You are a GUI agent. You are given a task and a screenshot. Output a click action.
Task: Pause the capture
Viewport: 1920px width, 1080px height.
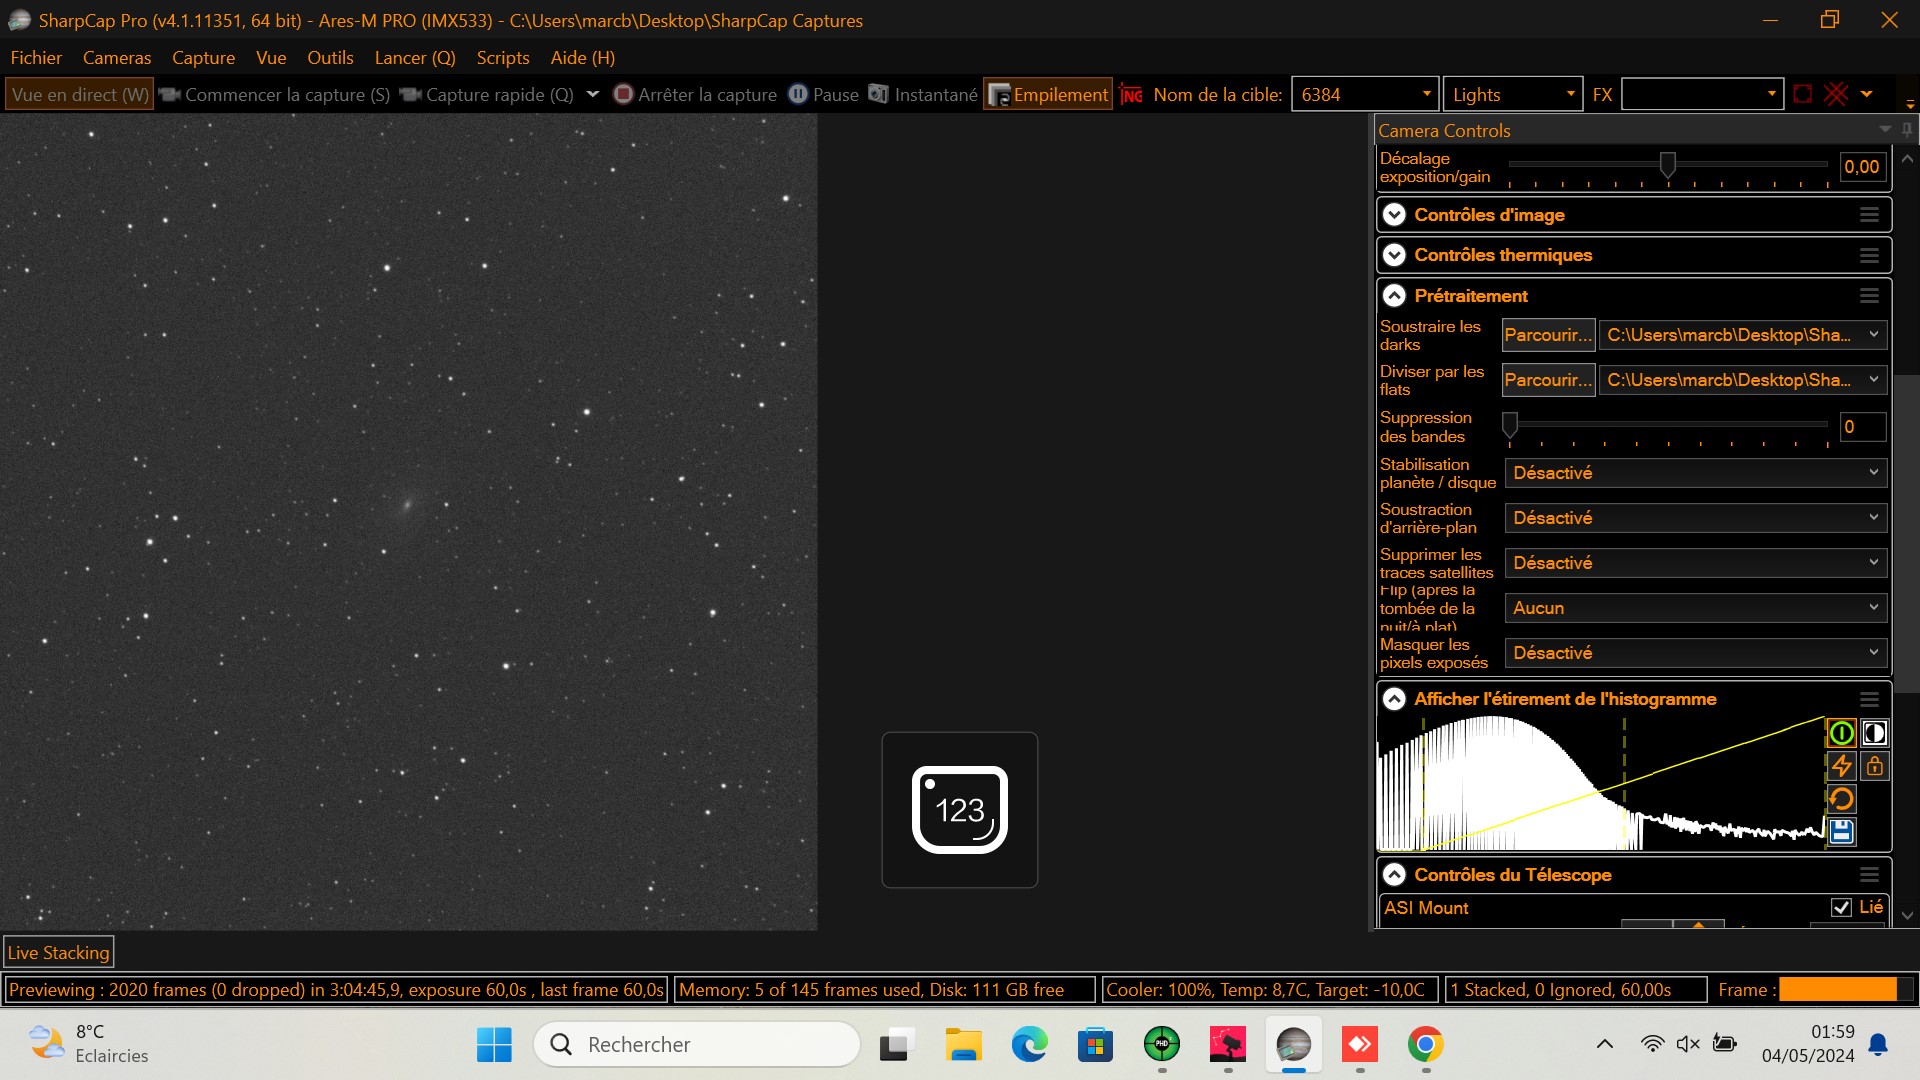pos(824,94)
